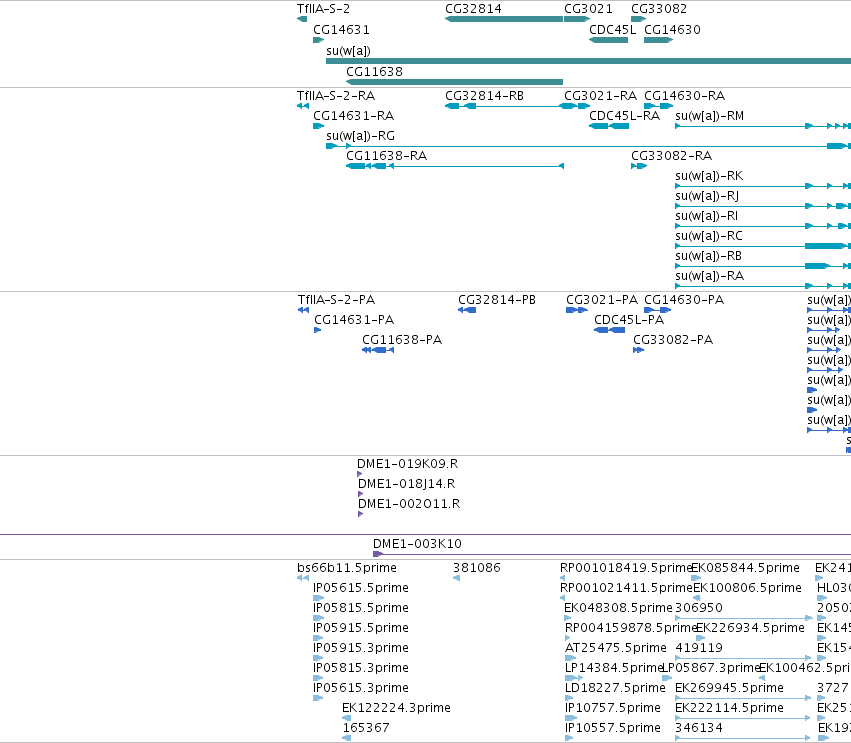Select the IP10757.5prime EST label
Image resolution: width=851 pixels, height=743 pixels.
pyautogui.click(x=613, y=709)
